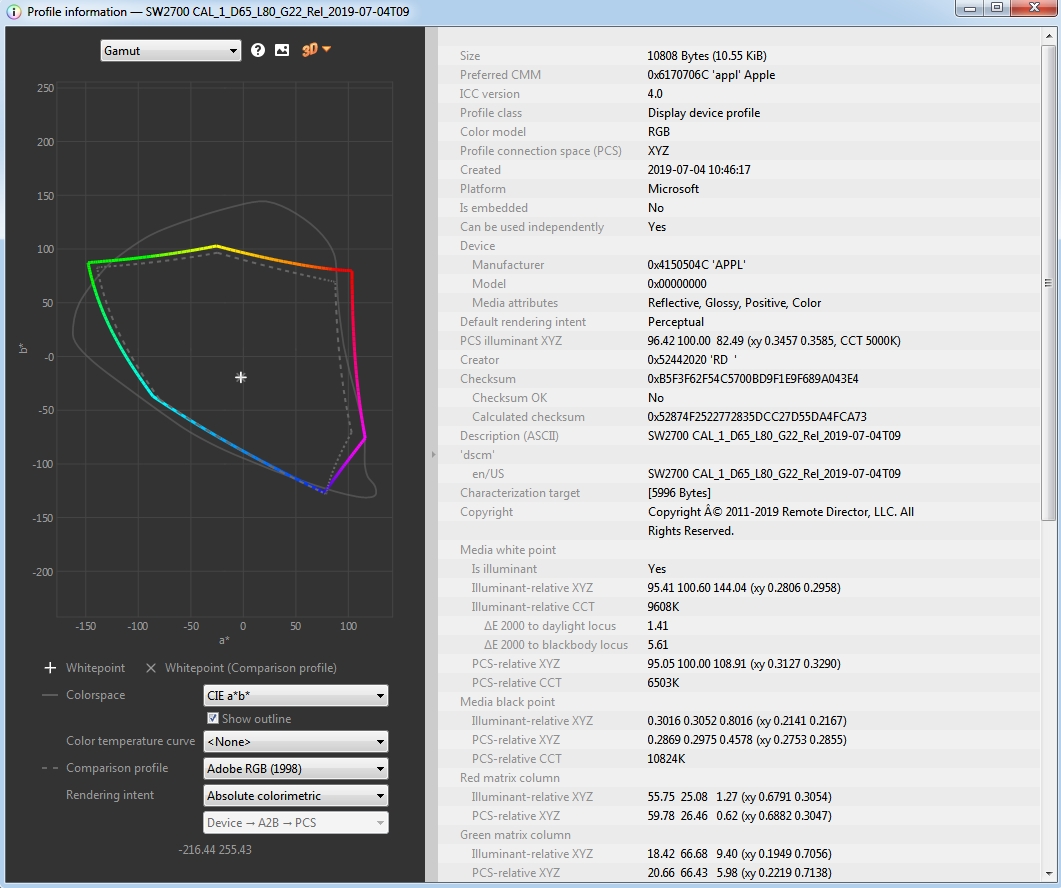The height and width of the screenshot is (888, 1061).
Task: Click the help question mark icon
Action: coord(258,50)
